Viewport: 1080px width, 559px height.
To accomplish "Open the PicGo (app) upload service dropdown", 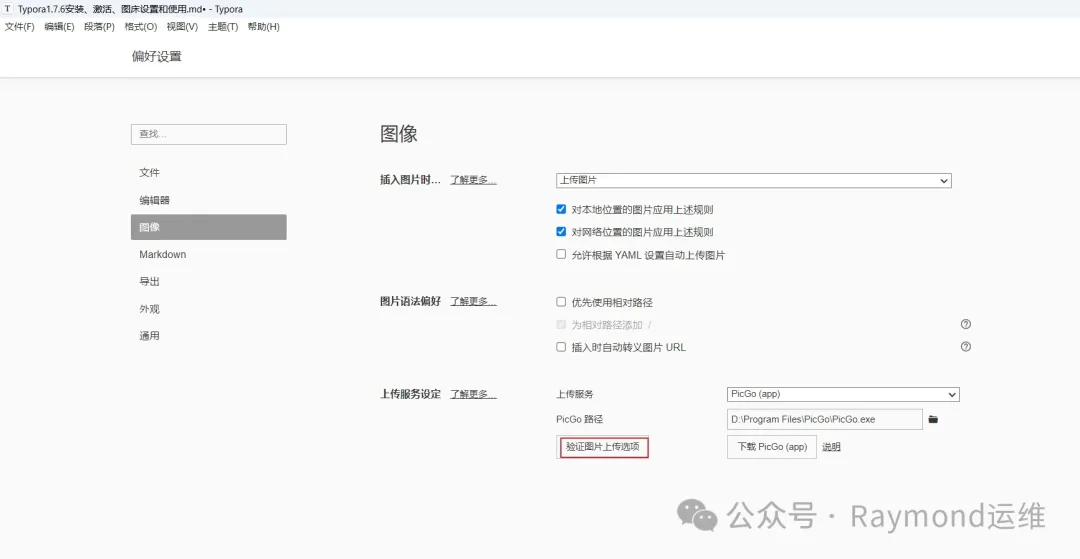I will [x=843, y=394].
